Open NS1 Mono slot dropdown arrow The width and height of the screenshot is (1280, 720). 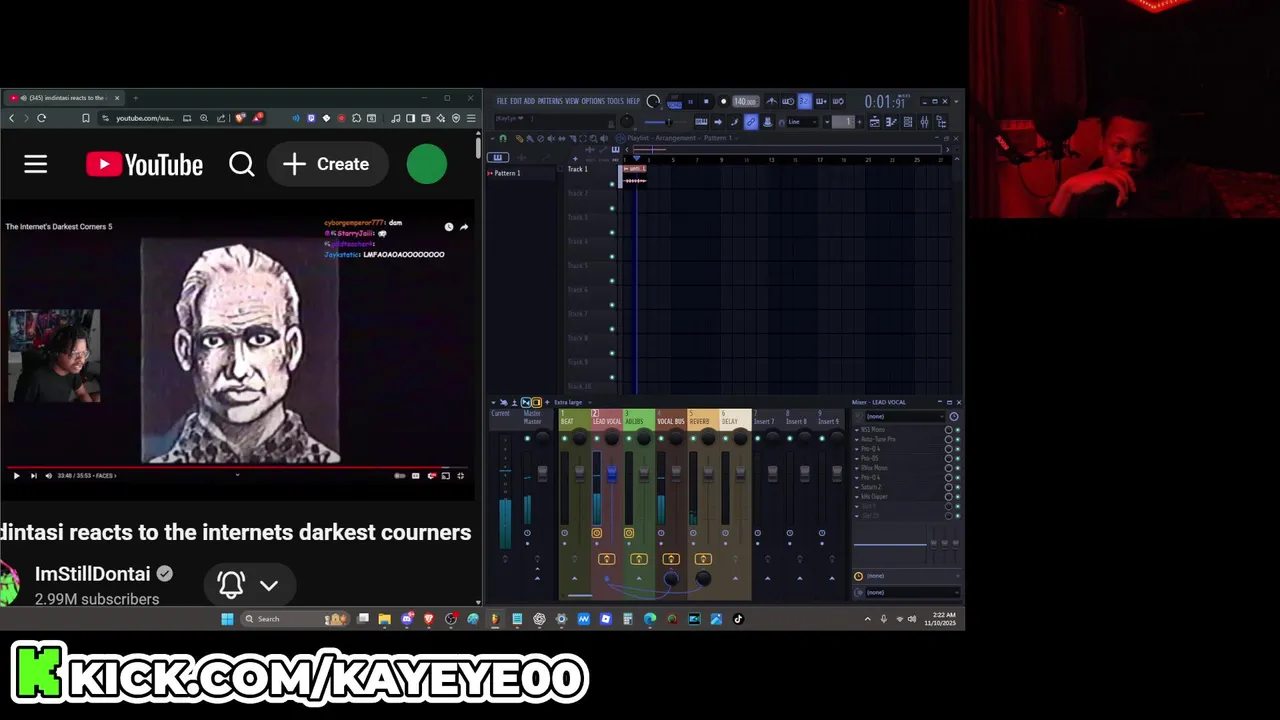(856, 430)
